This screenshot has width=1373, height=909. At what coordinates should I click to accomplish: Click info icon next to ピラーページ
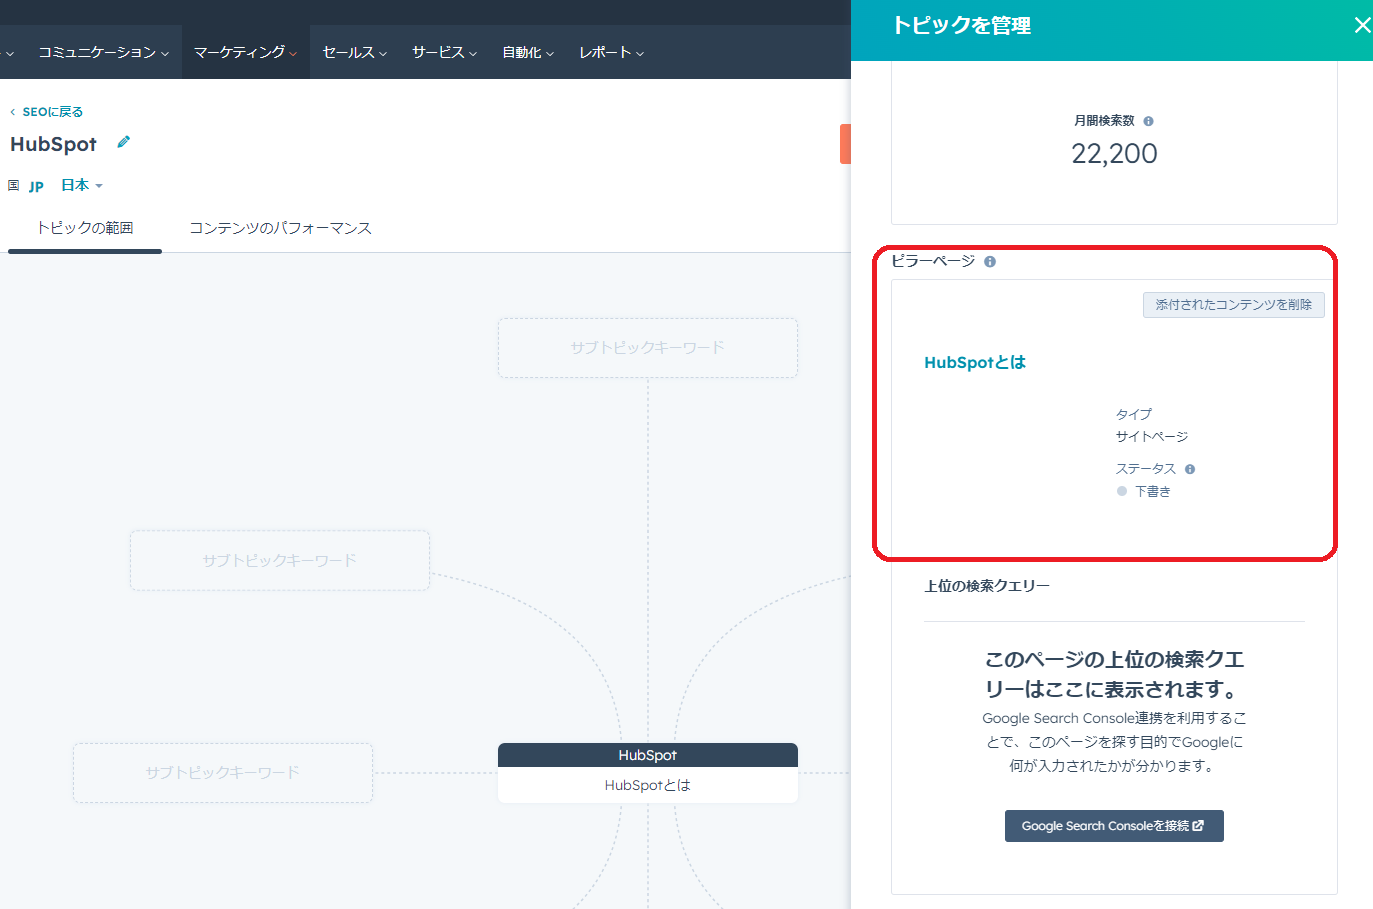[990, 262]
